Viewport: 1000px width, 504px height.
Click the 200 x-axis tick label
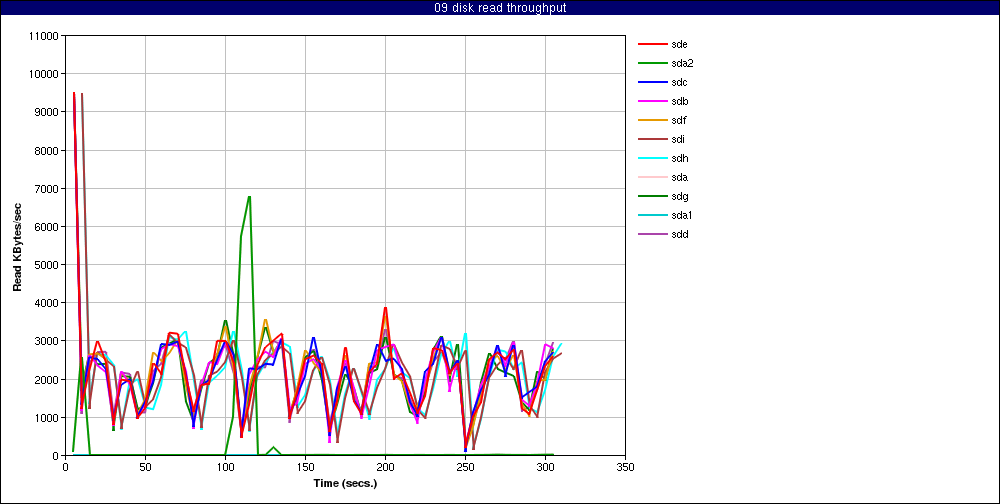coord(385,466)
